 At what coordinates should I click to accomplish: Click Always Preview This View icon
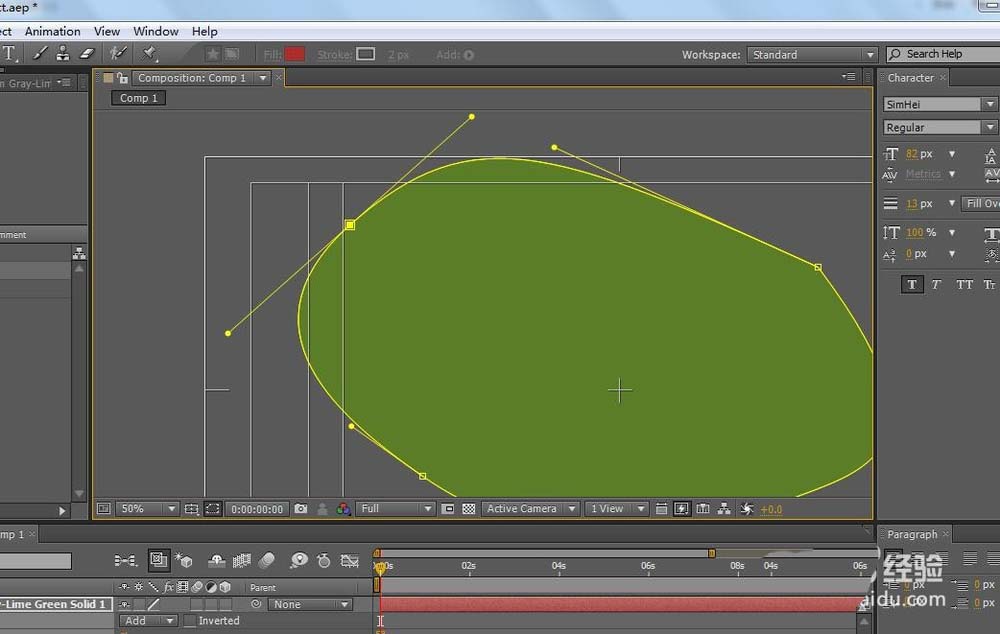(x=103, y=509)
